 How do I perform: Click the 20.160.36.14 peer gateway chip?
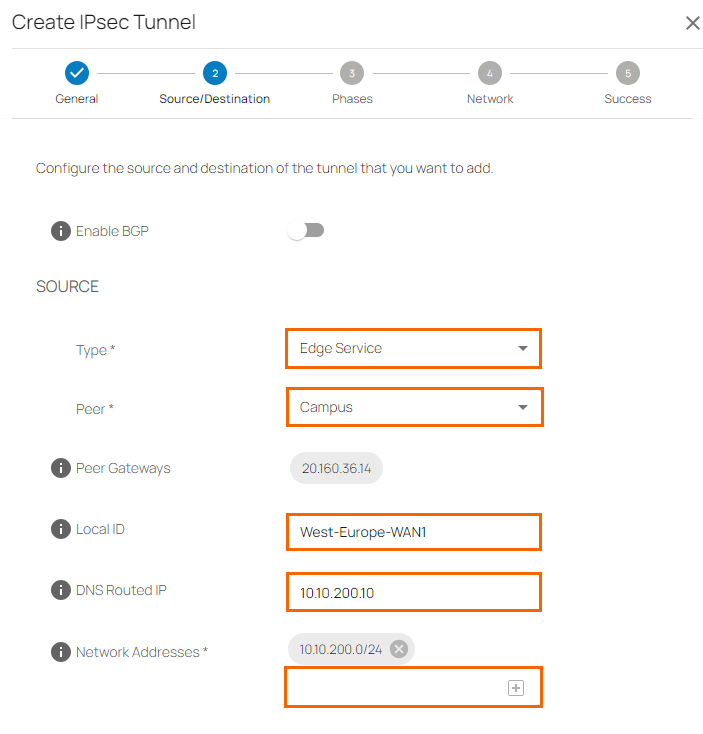(x=336, y=468)
